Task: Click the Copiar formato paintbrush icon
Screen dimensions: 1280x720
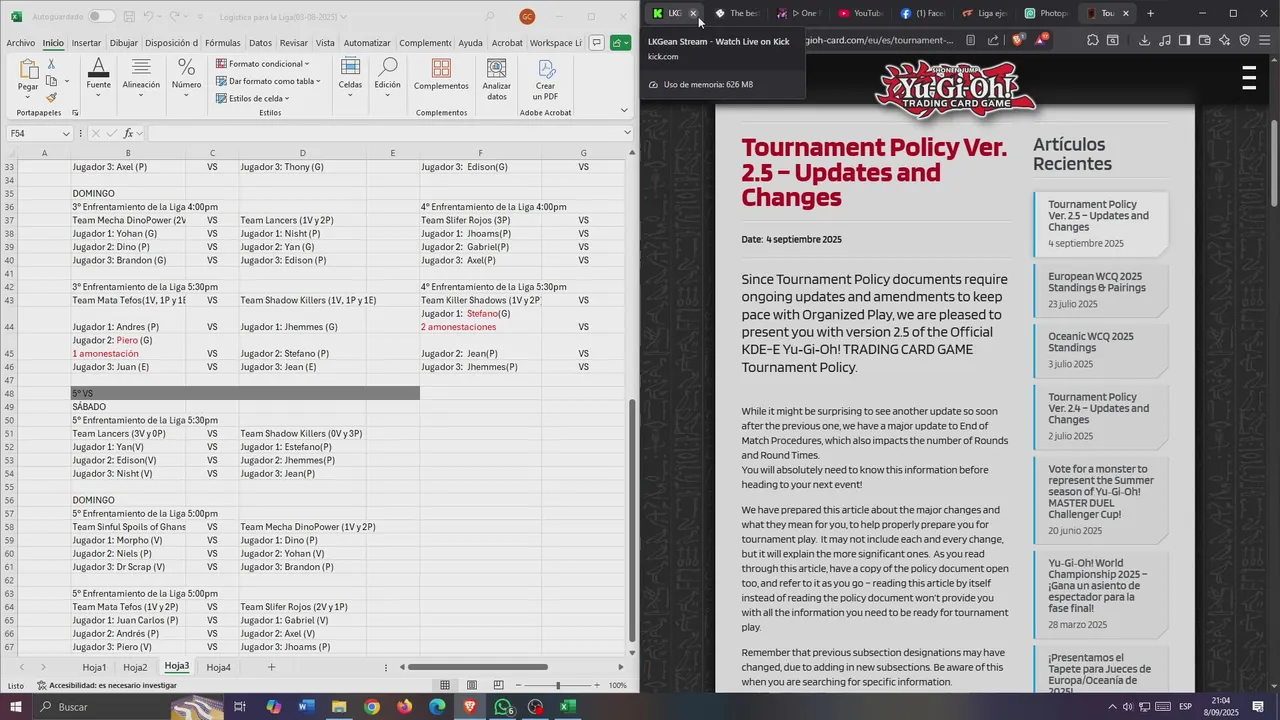Action: (x=51, y=97)
